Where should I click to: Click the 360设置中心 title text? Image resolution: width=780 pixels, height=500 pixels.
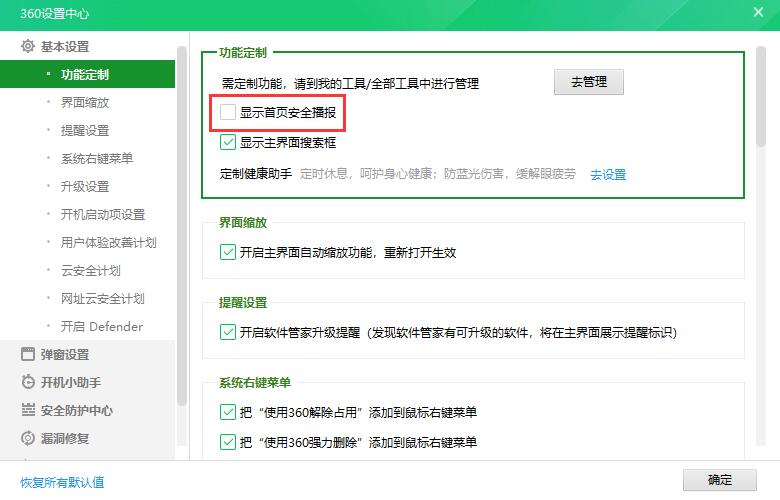coord(54,13)
